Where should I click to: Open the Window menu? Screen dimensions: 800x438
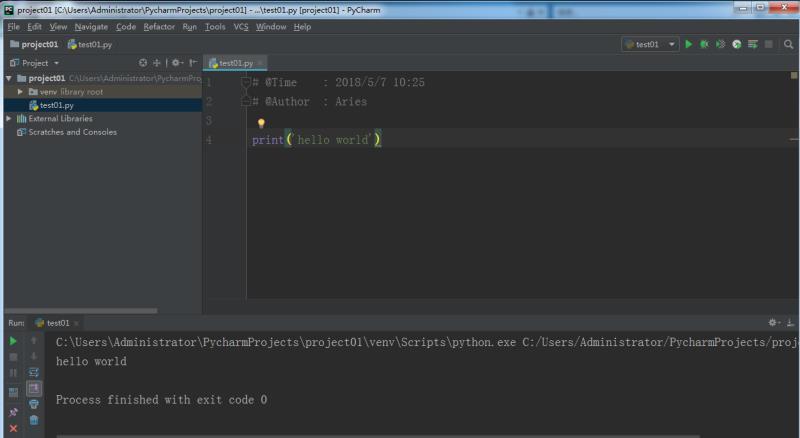271,27
